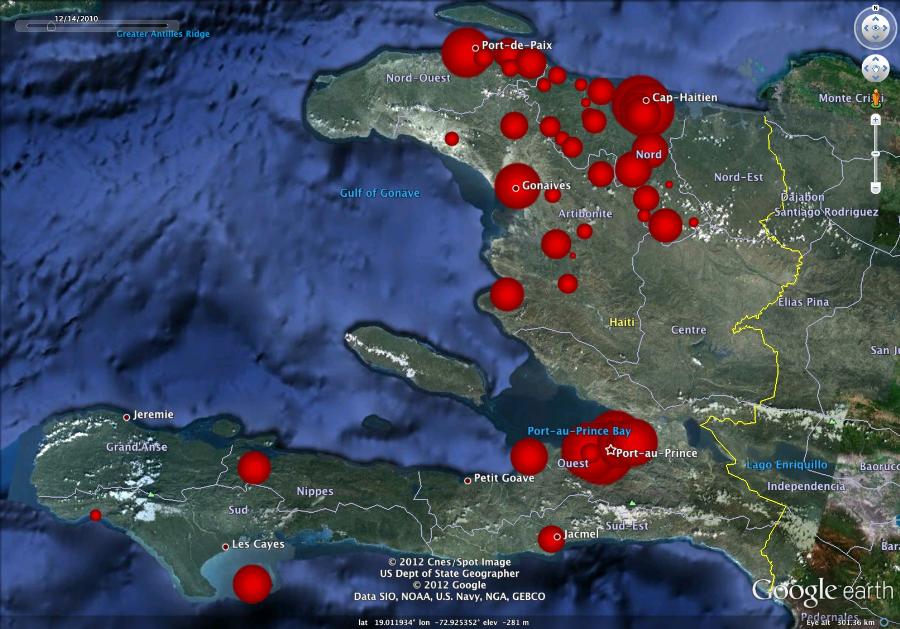Zoom in with the plus button
This screenshot has height=629, width=900.
coord(875,120)
